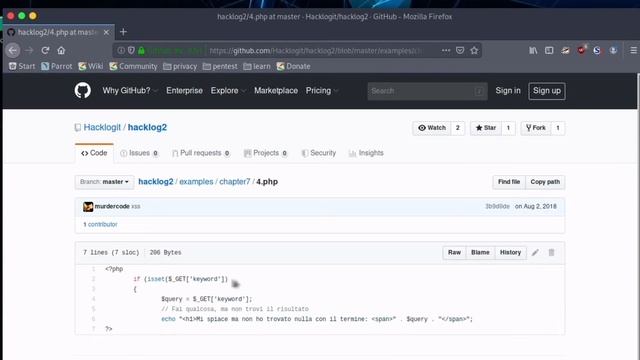Open the file History
Image resolution: width=640 pixels, height=360 pixels.
click(510, 253)
